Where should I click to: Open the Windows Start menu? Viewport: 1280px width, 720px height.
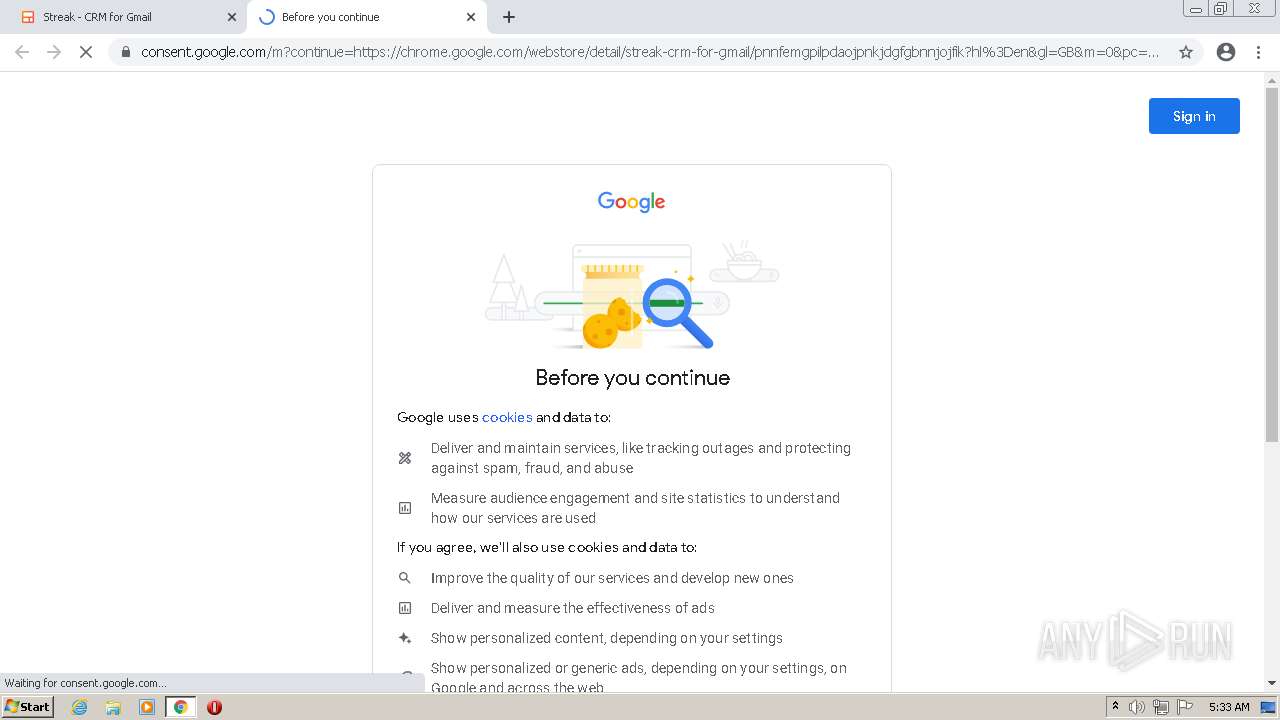[x=28, y=707]
